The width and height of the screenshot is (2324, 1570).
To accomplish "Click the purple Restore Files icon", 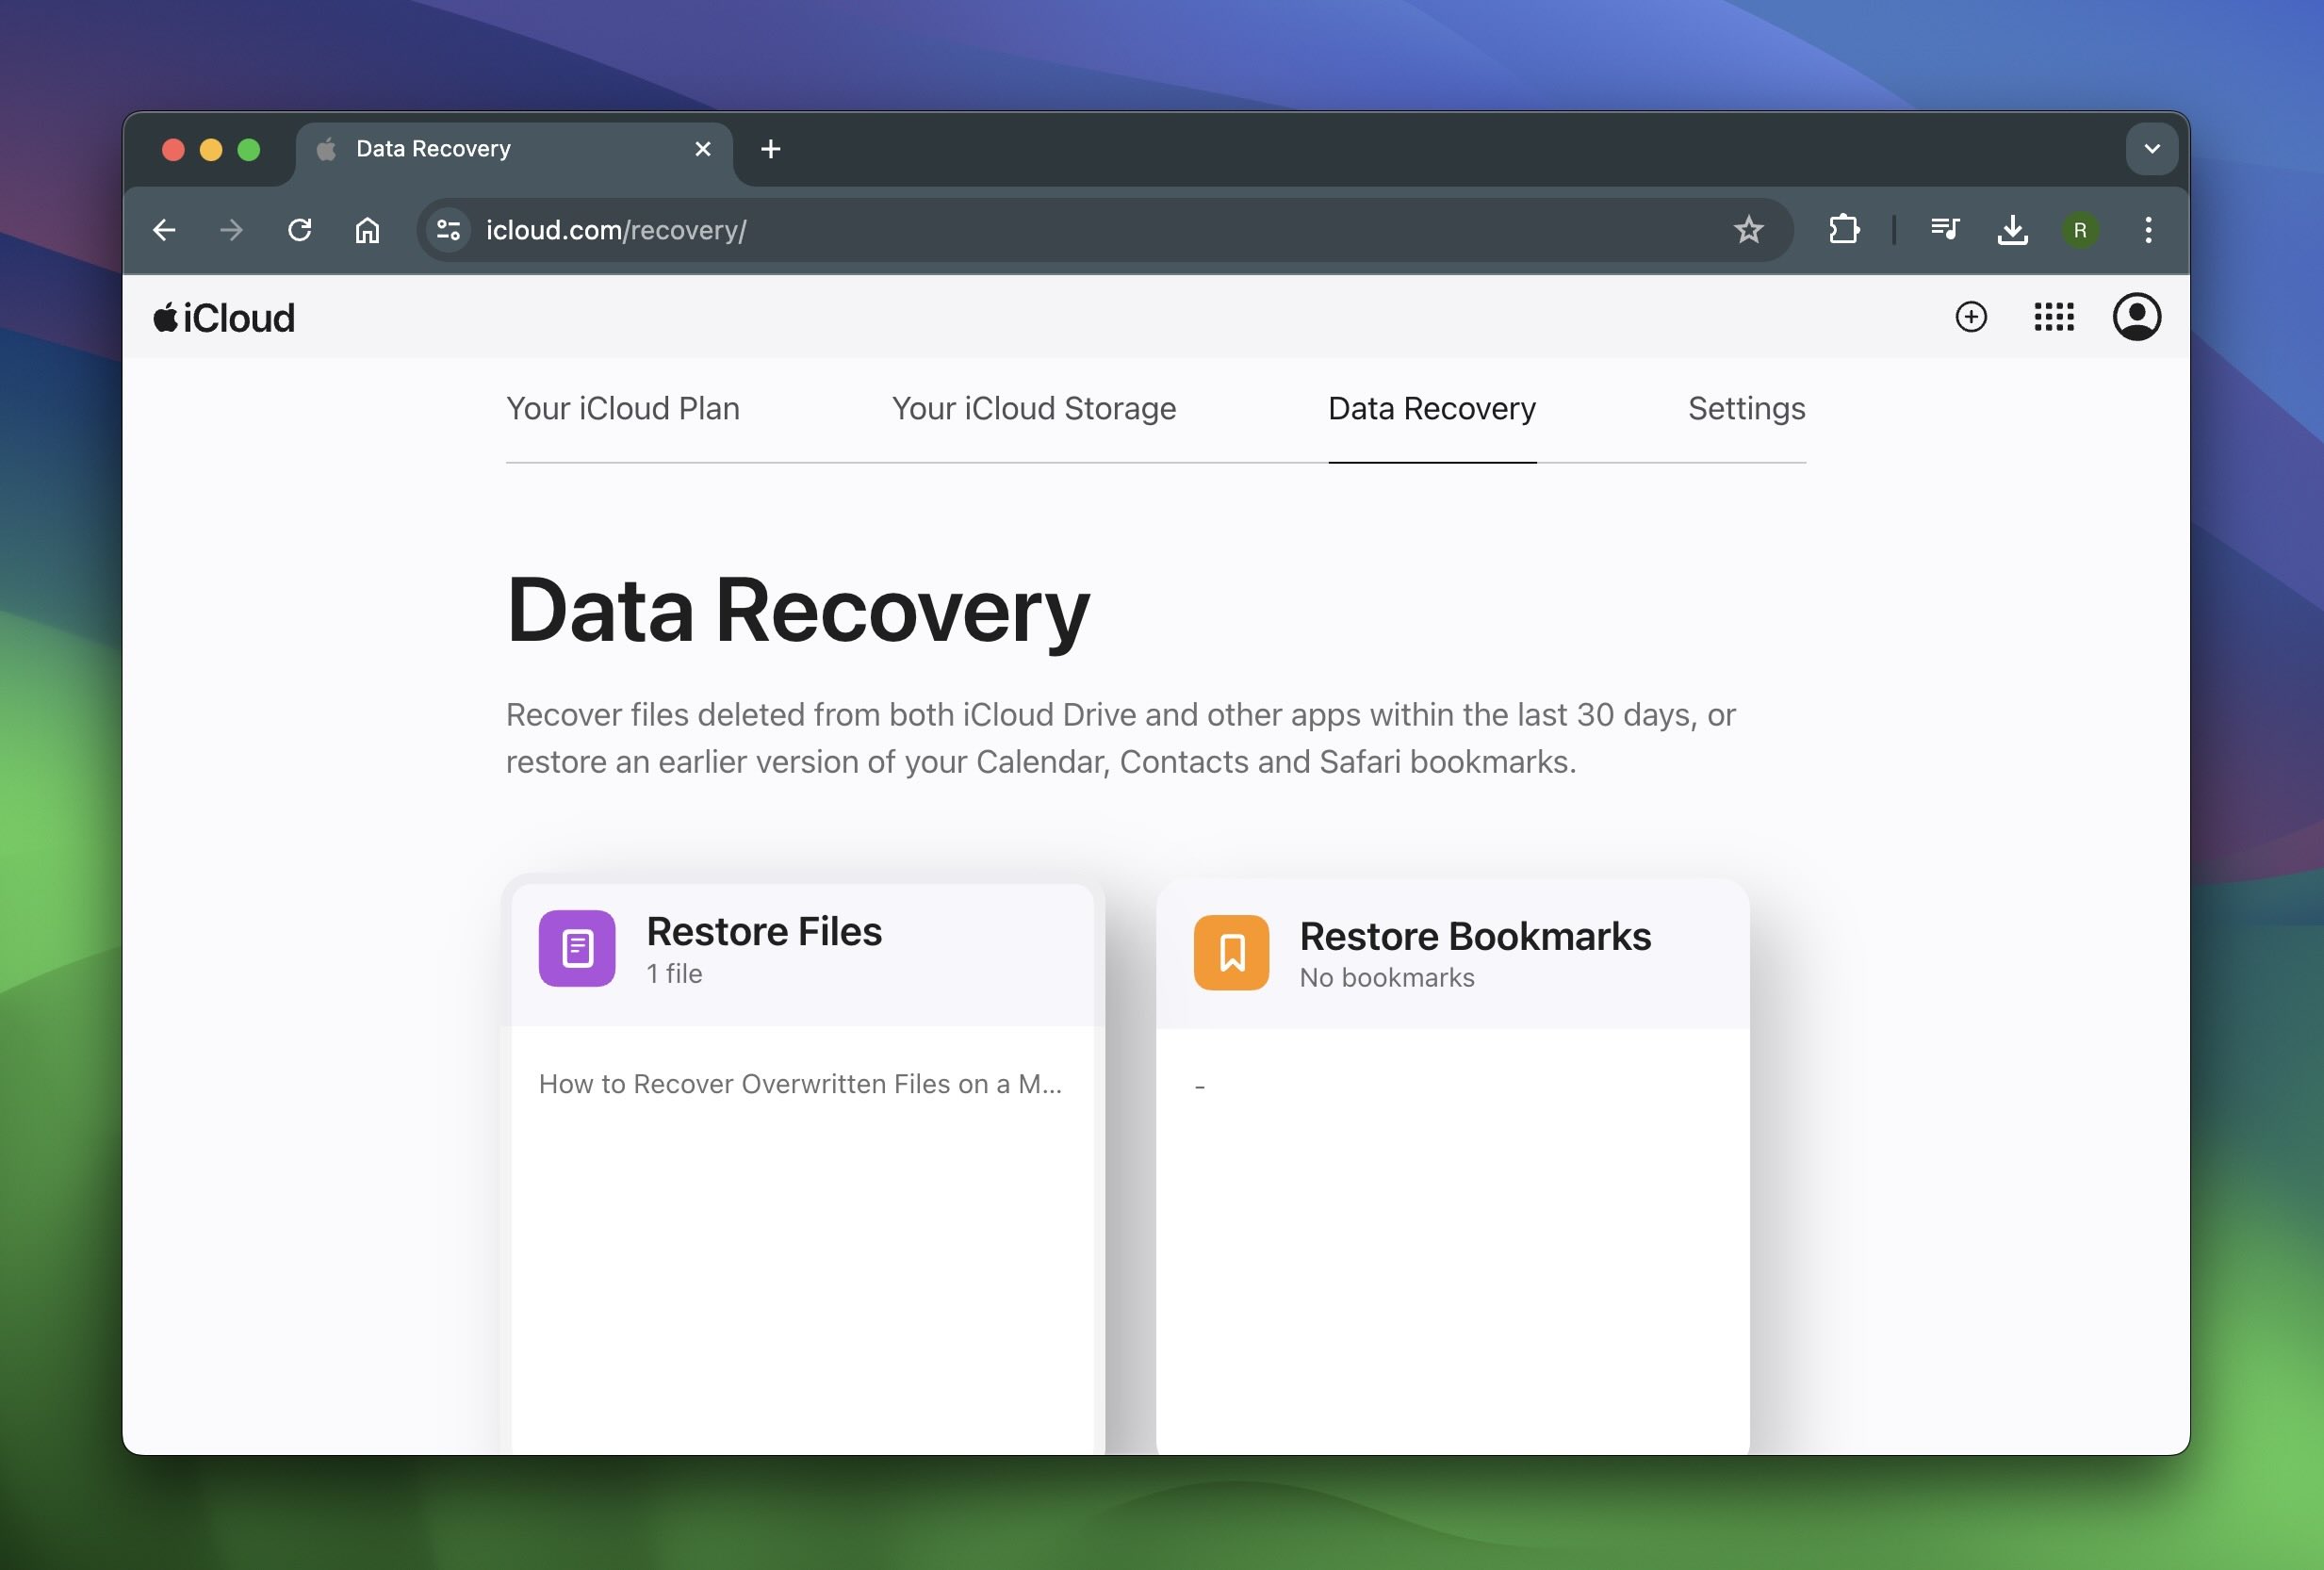I will pos(577,948).
